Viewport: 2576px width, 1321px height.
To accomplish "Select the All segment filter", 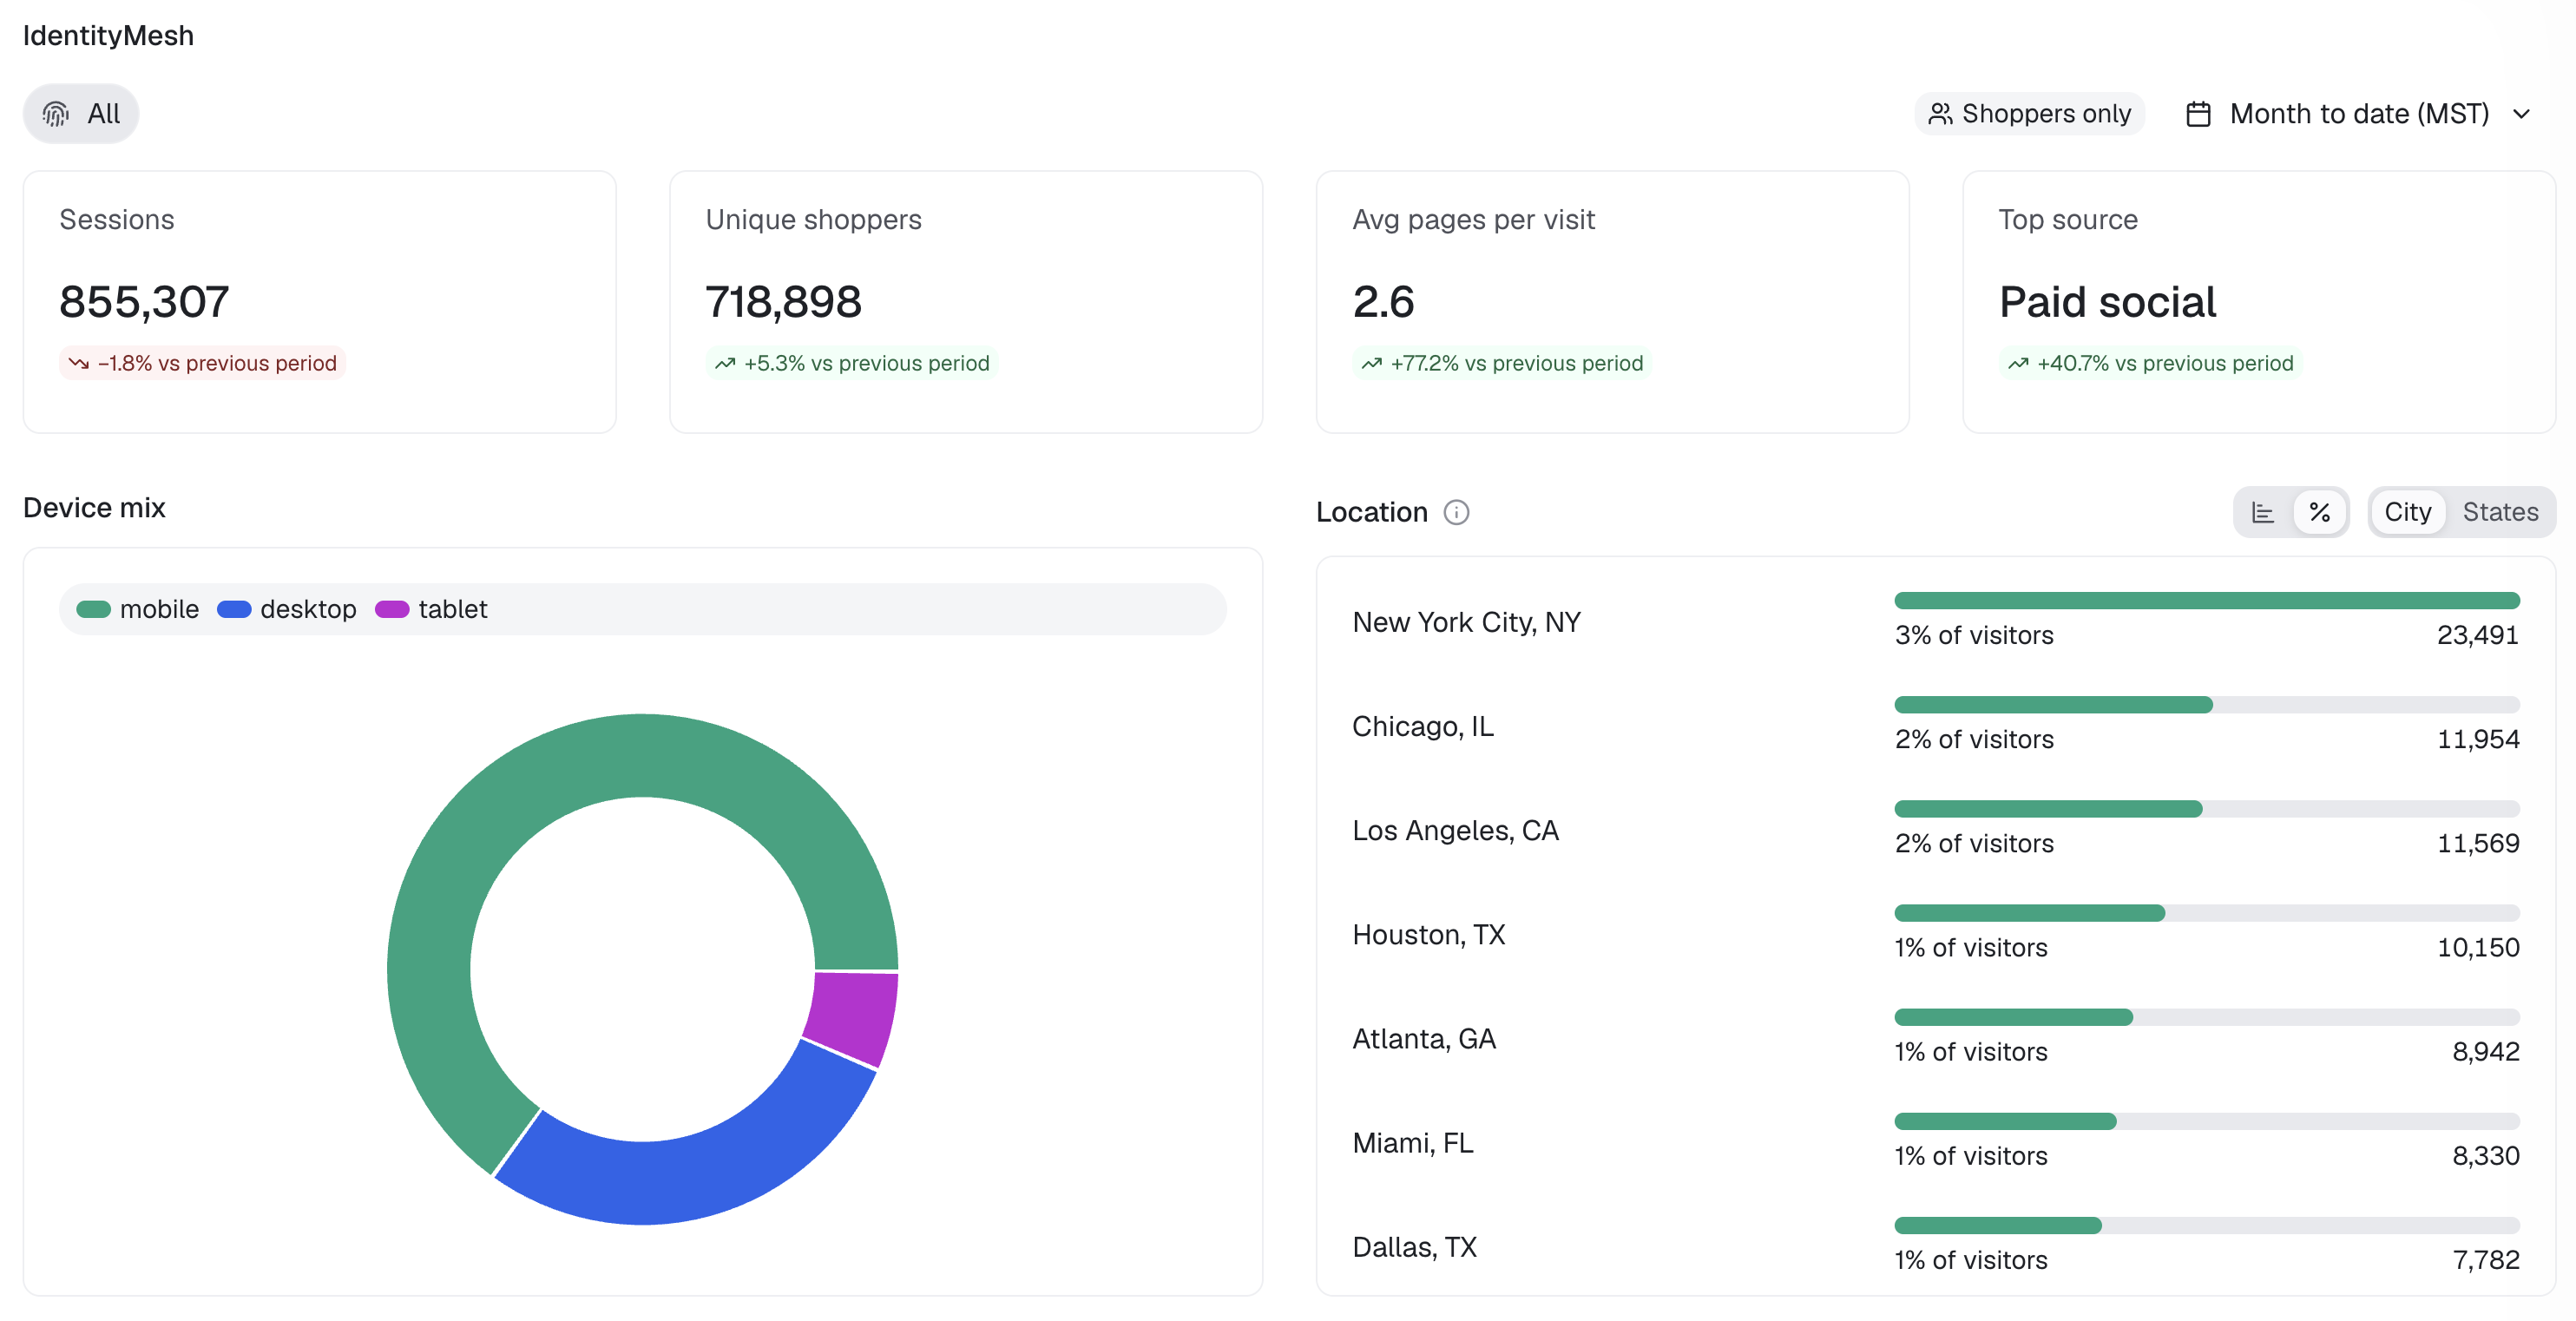I will pos(81,114).
